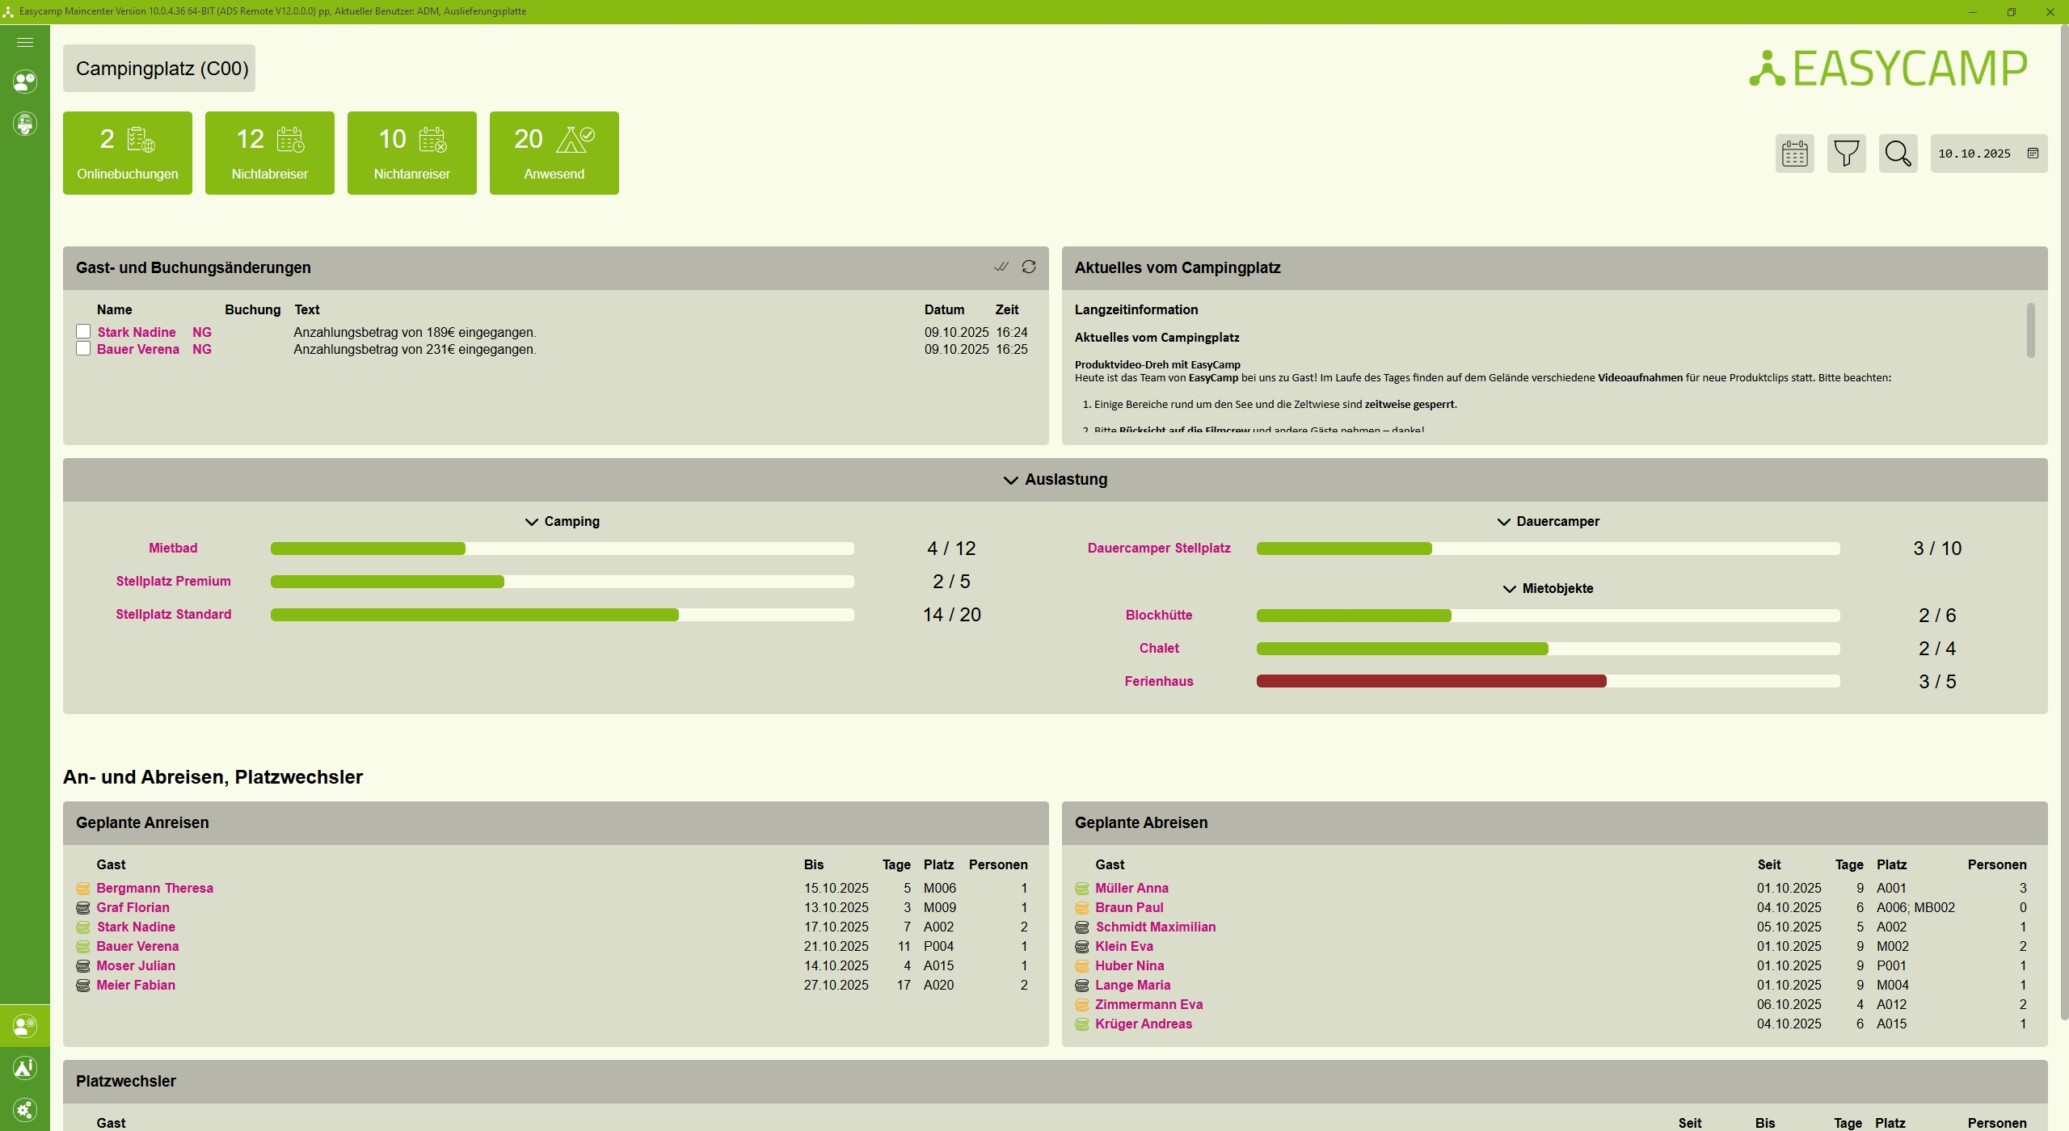This screenshot has width=2069, height=1131.
Task: Open the Nichtanreiser tile
Action: [x=411, y=153]
